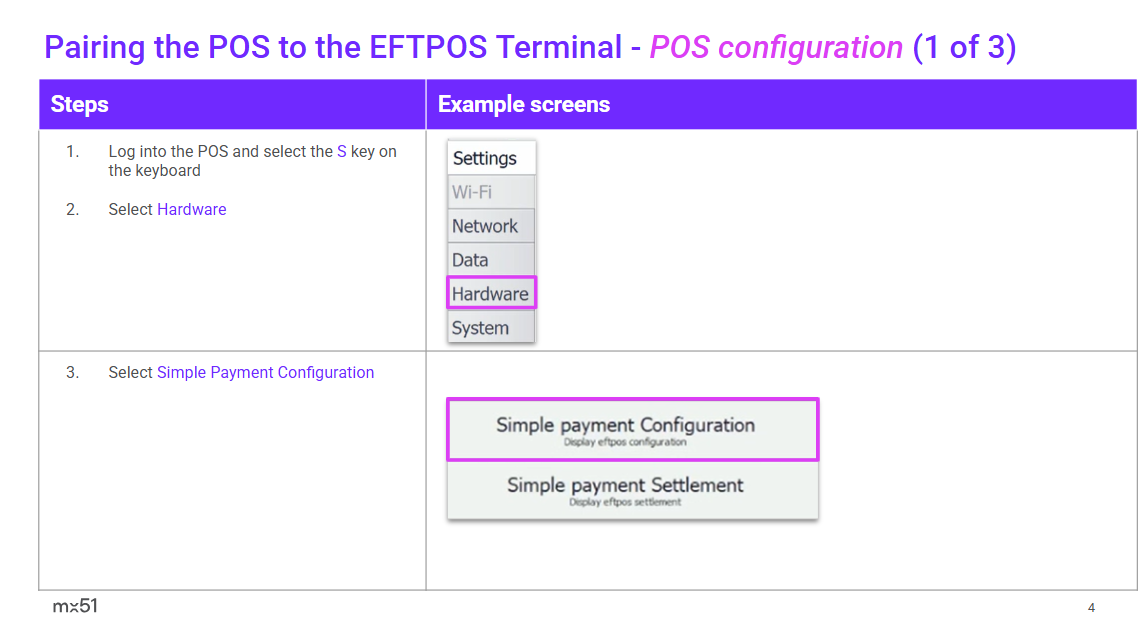This screenshot has width=1148, height=643.
Task: Click the Example screens column header
Action: click(524, 105)
